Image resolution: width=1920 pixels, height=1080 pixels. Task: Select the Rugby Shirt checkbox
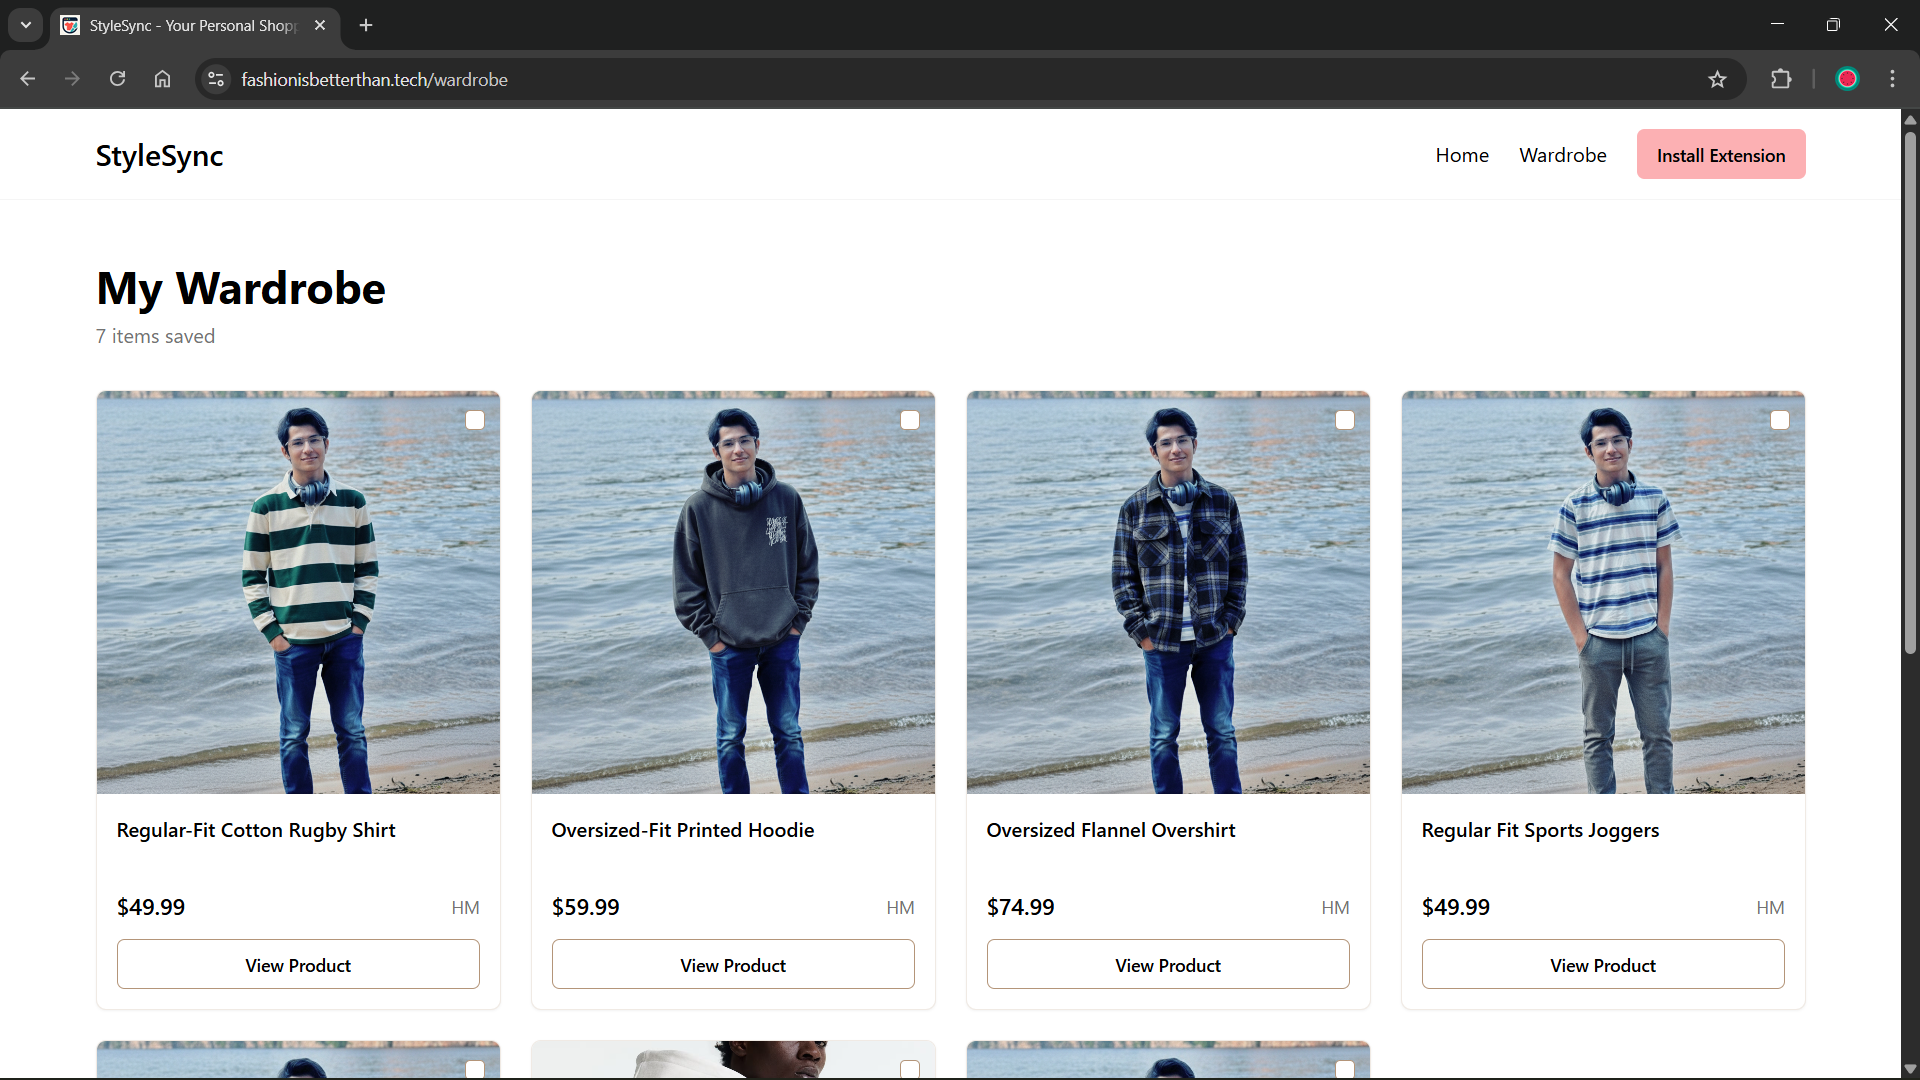pyautogui.click(x=475, y=420)
